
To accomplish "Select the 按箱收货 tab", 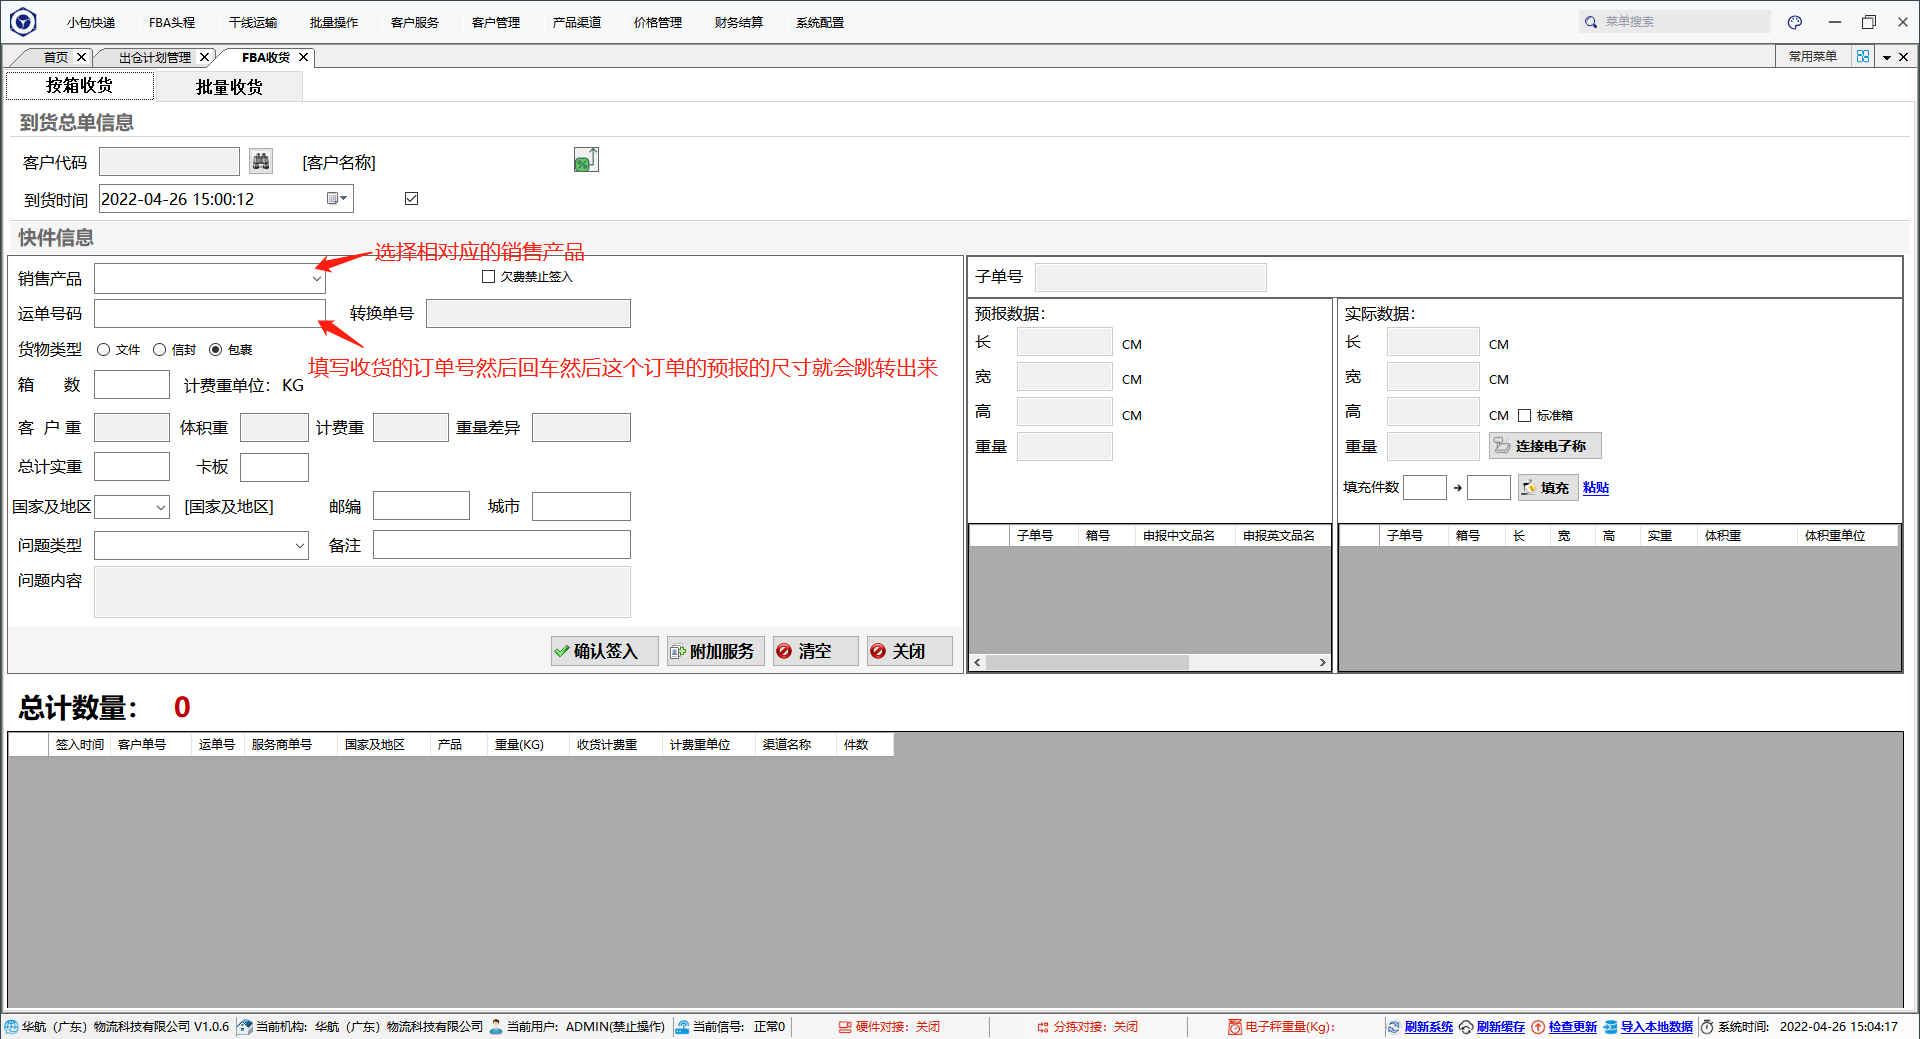I will pos(80,86).
